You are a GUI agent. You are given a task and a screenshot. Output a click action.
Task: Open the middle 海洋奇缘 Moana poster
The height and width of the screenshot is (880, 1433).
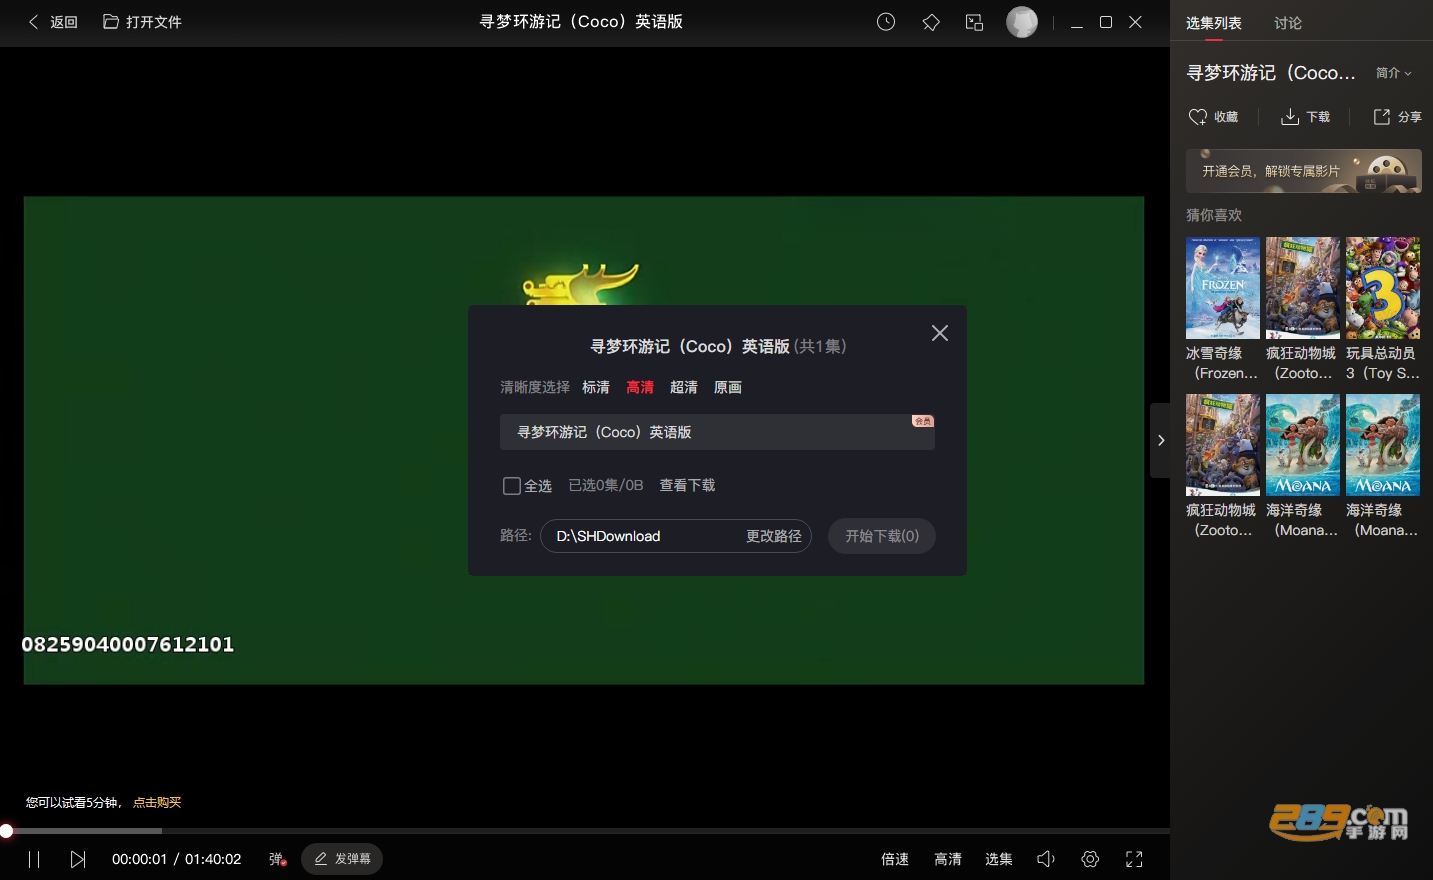(1303, 445)
